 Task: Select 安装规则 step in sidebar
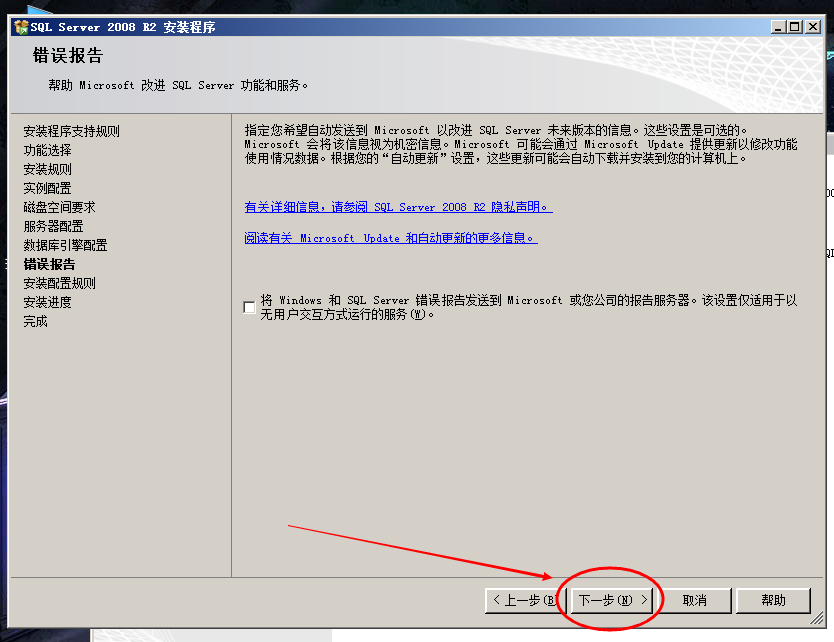[x=47, y=169]
